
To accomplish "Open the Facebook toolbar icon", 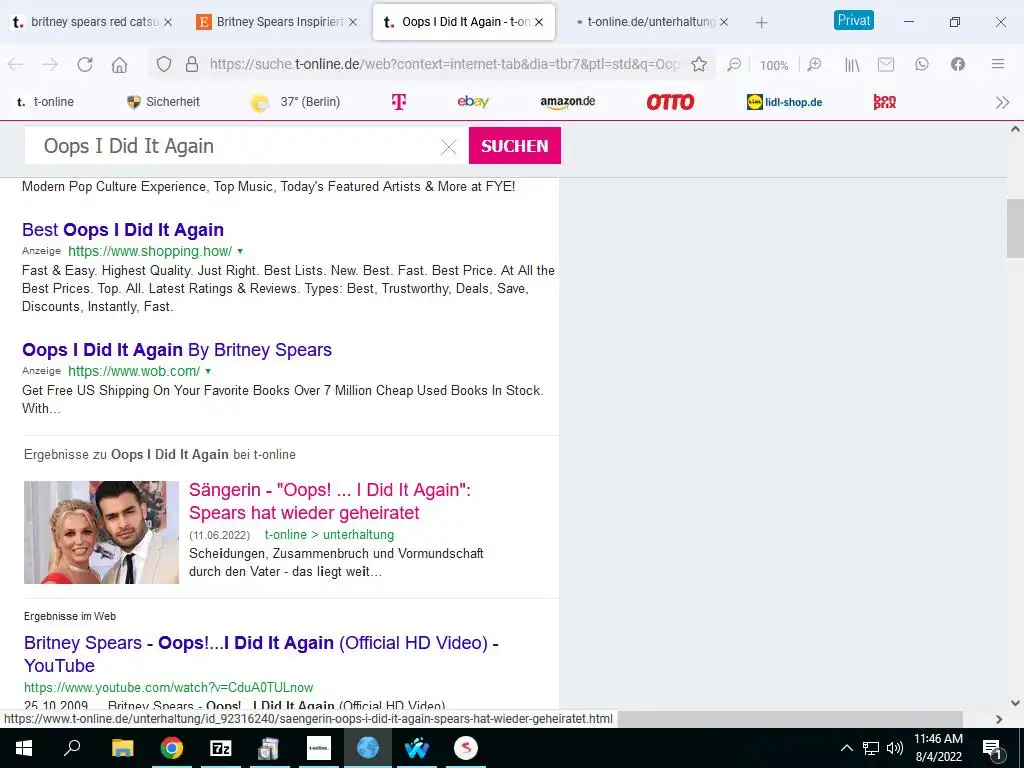I will pyautogui.click(x=957, y=64).
